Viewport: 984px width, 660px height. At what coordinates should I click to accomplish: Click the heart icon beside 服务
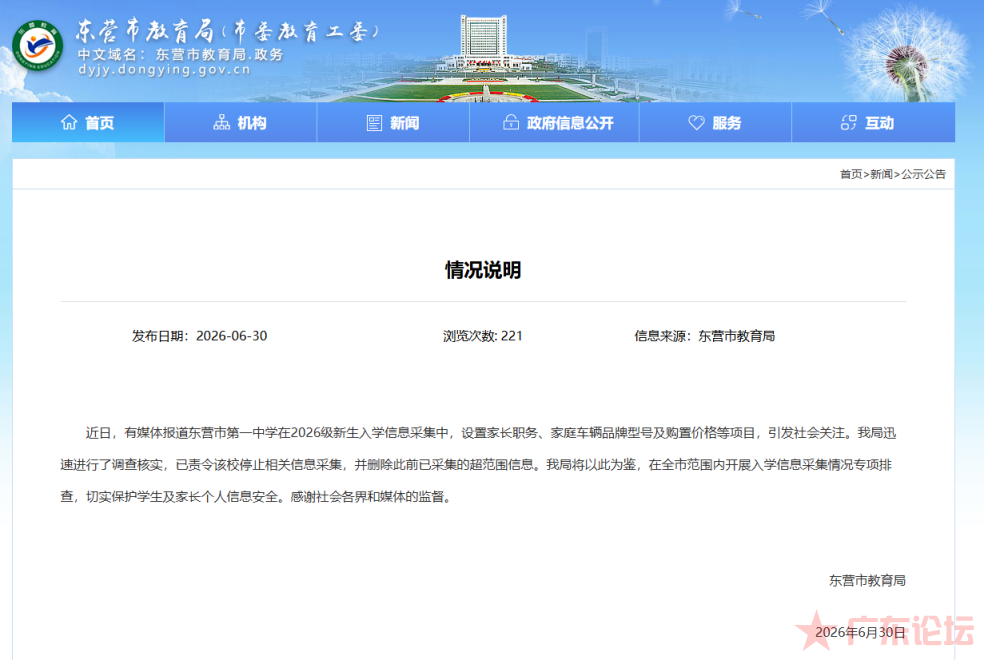click(x=697, y=123)
